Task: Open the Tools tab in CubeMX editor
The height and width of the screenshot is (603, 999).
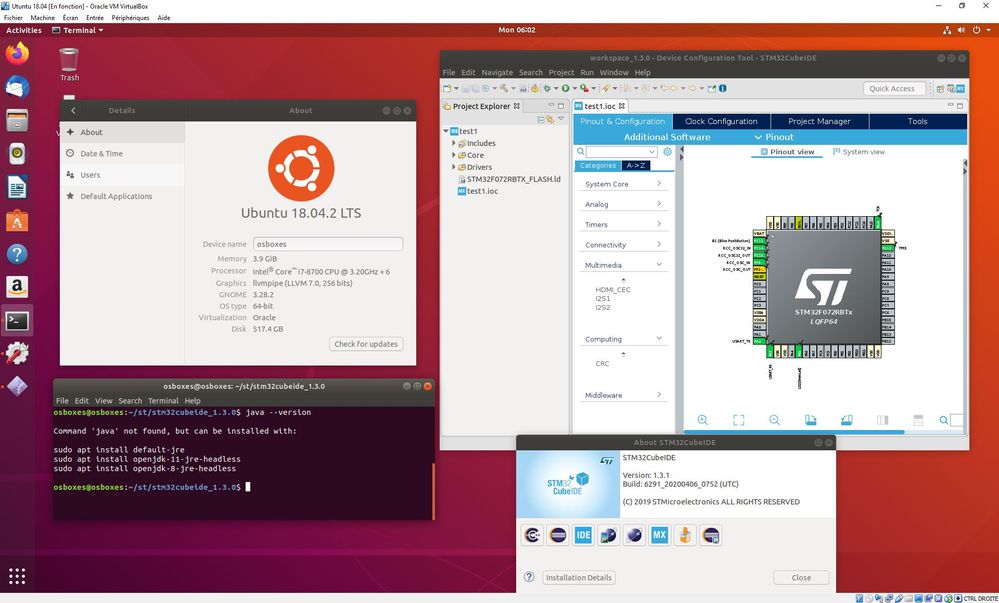Action: coord(917,121)
